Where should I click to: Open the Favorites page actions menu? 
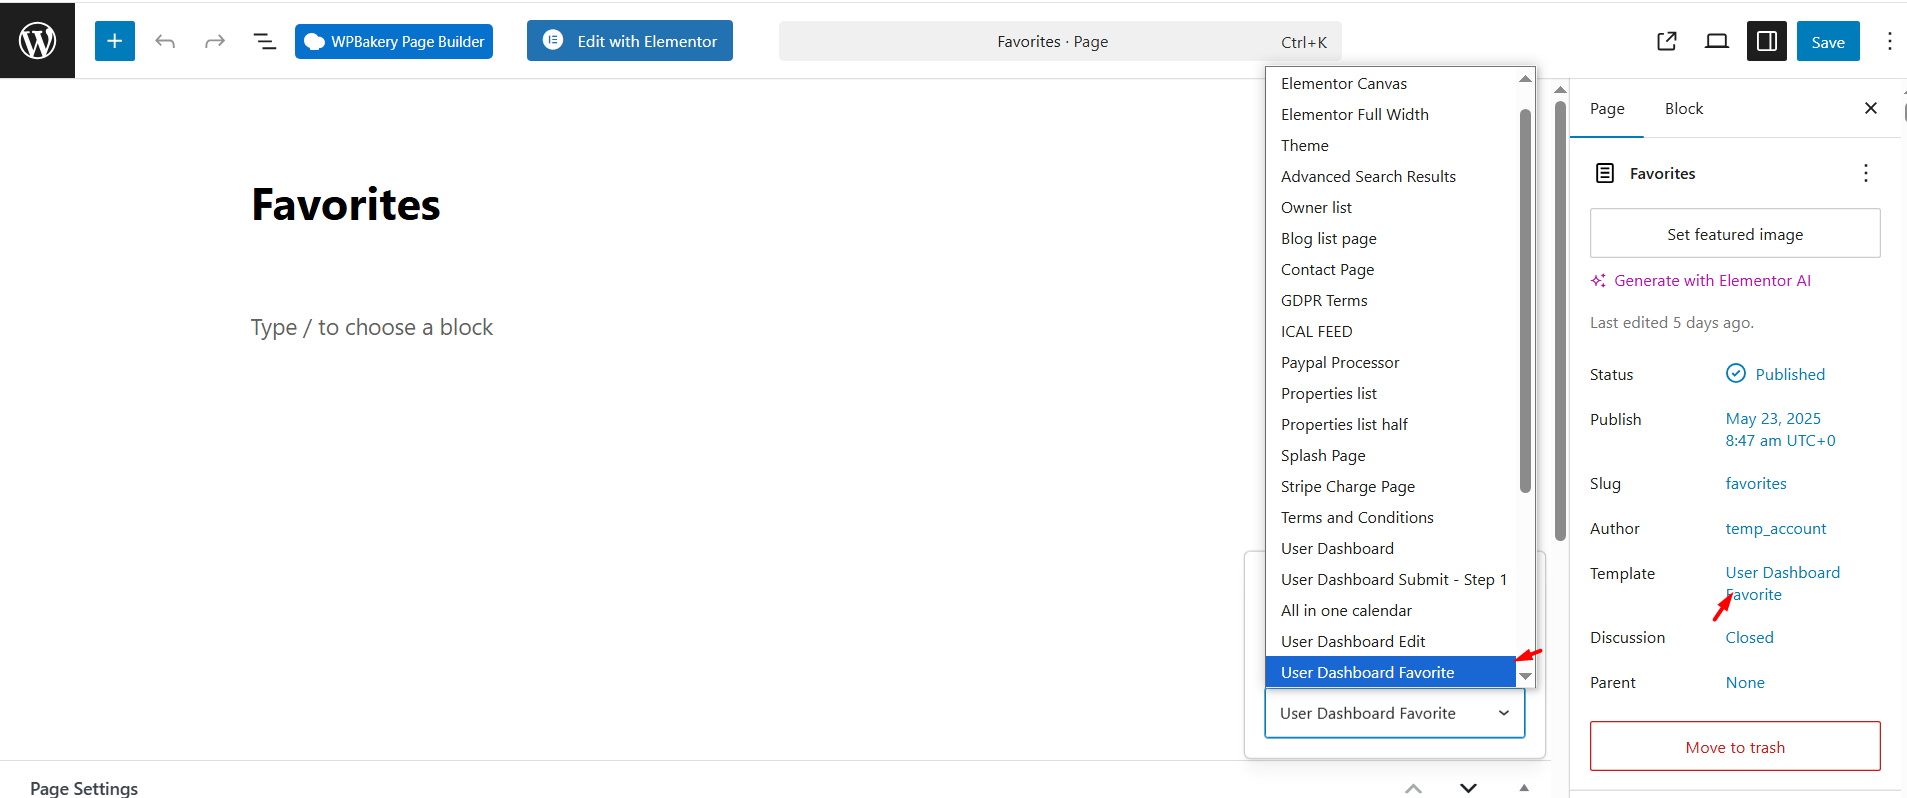click(x=1865, y=173)
